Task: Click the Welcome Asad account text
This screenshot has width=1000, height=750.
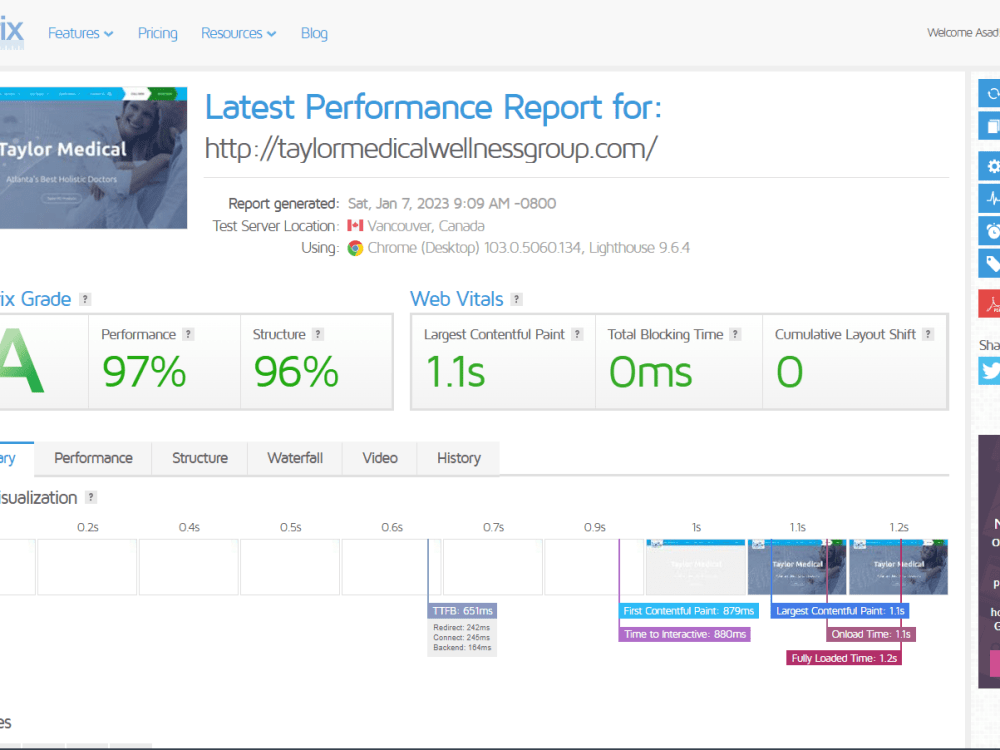Action: [963, 33]
